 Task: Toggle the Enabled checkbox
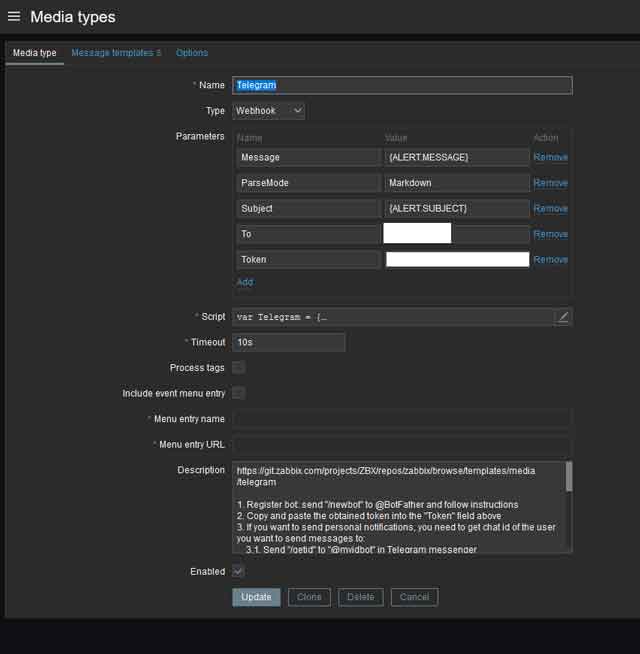[x=238, y=571]
